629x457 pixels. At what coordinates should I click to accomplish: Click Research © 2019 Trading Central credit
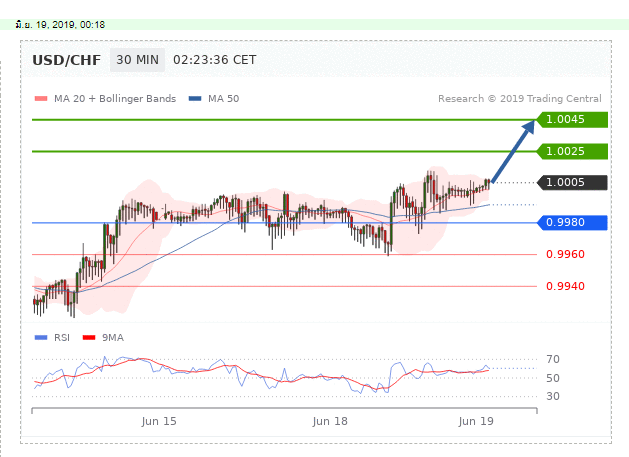[x=519, y=99]
